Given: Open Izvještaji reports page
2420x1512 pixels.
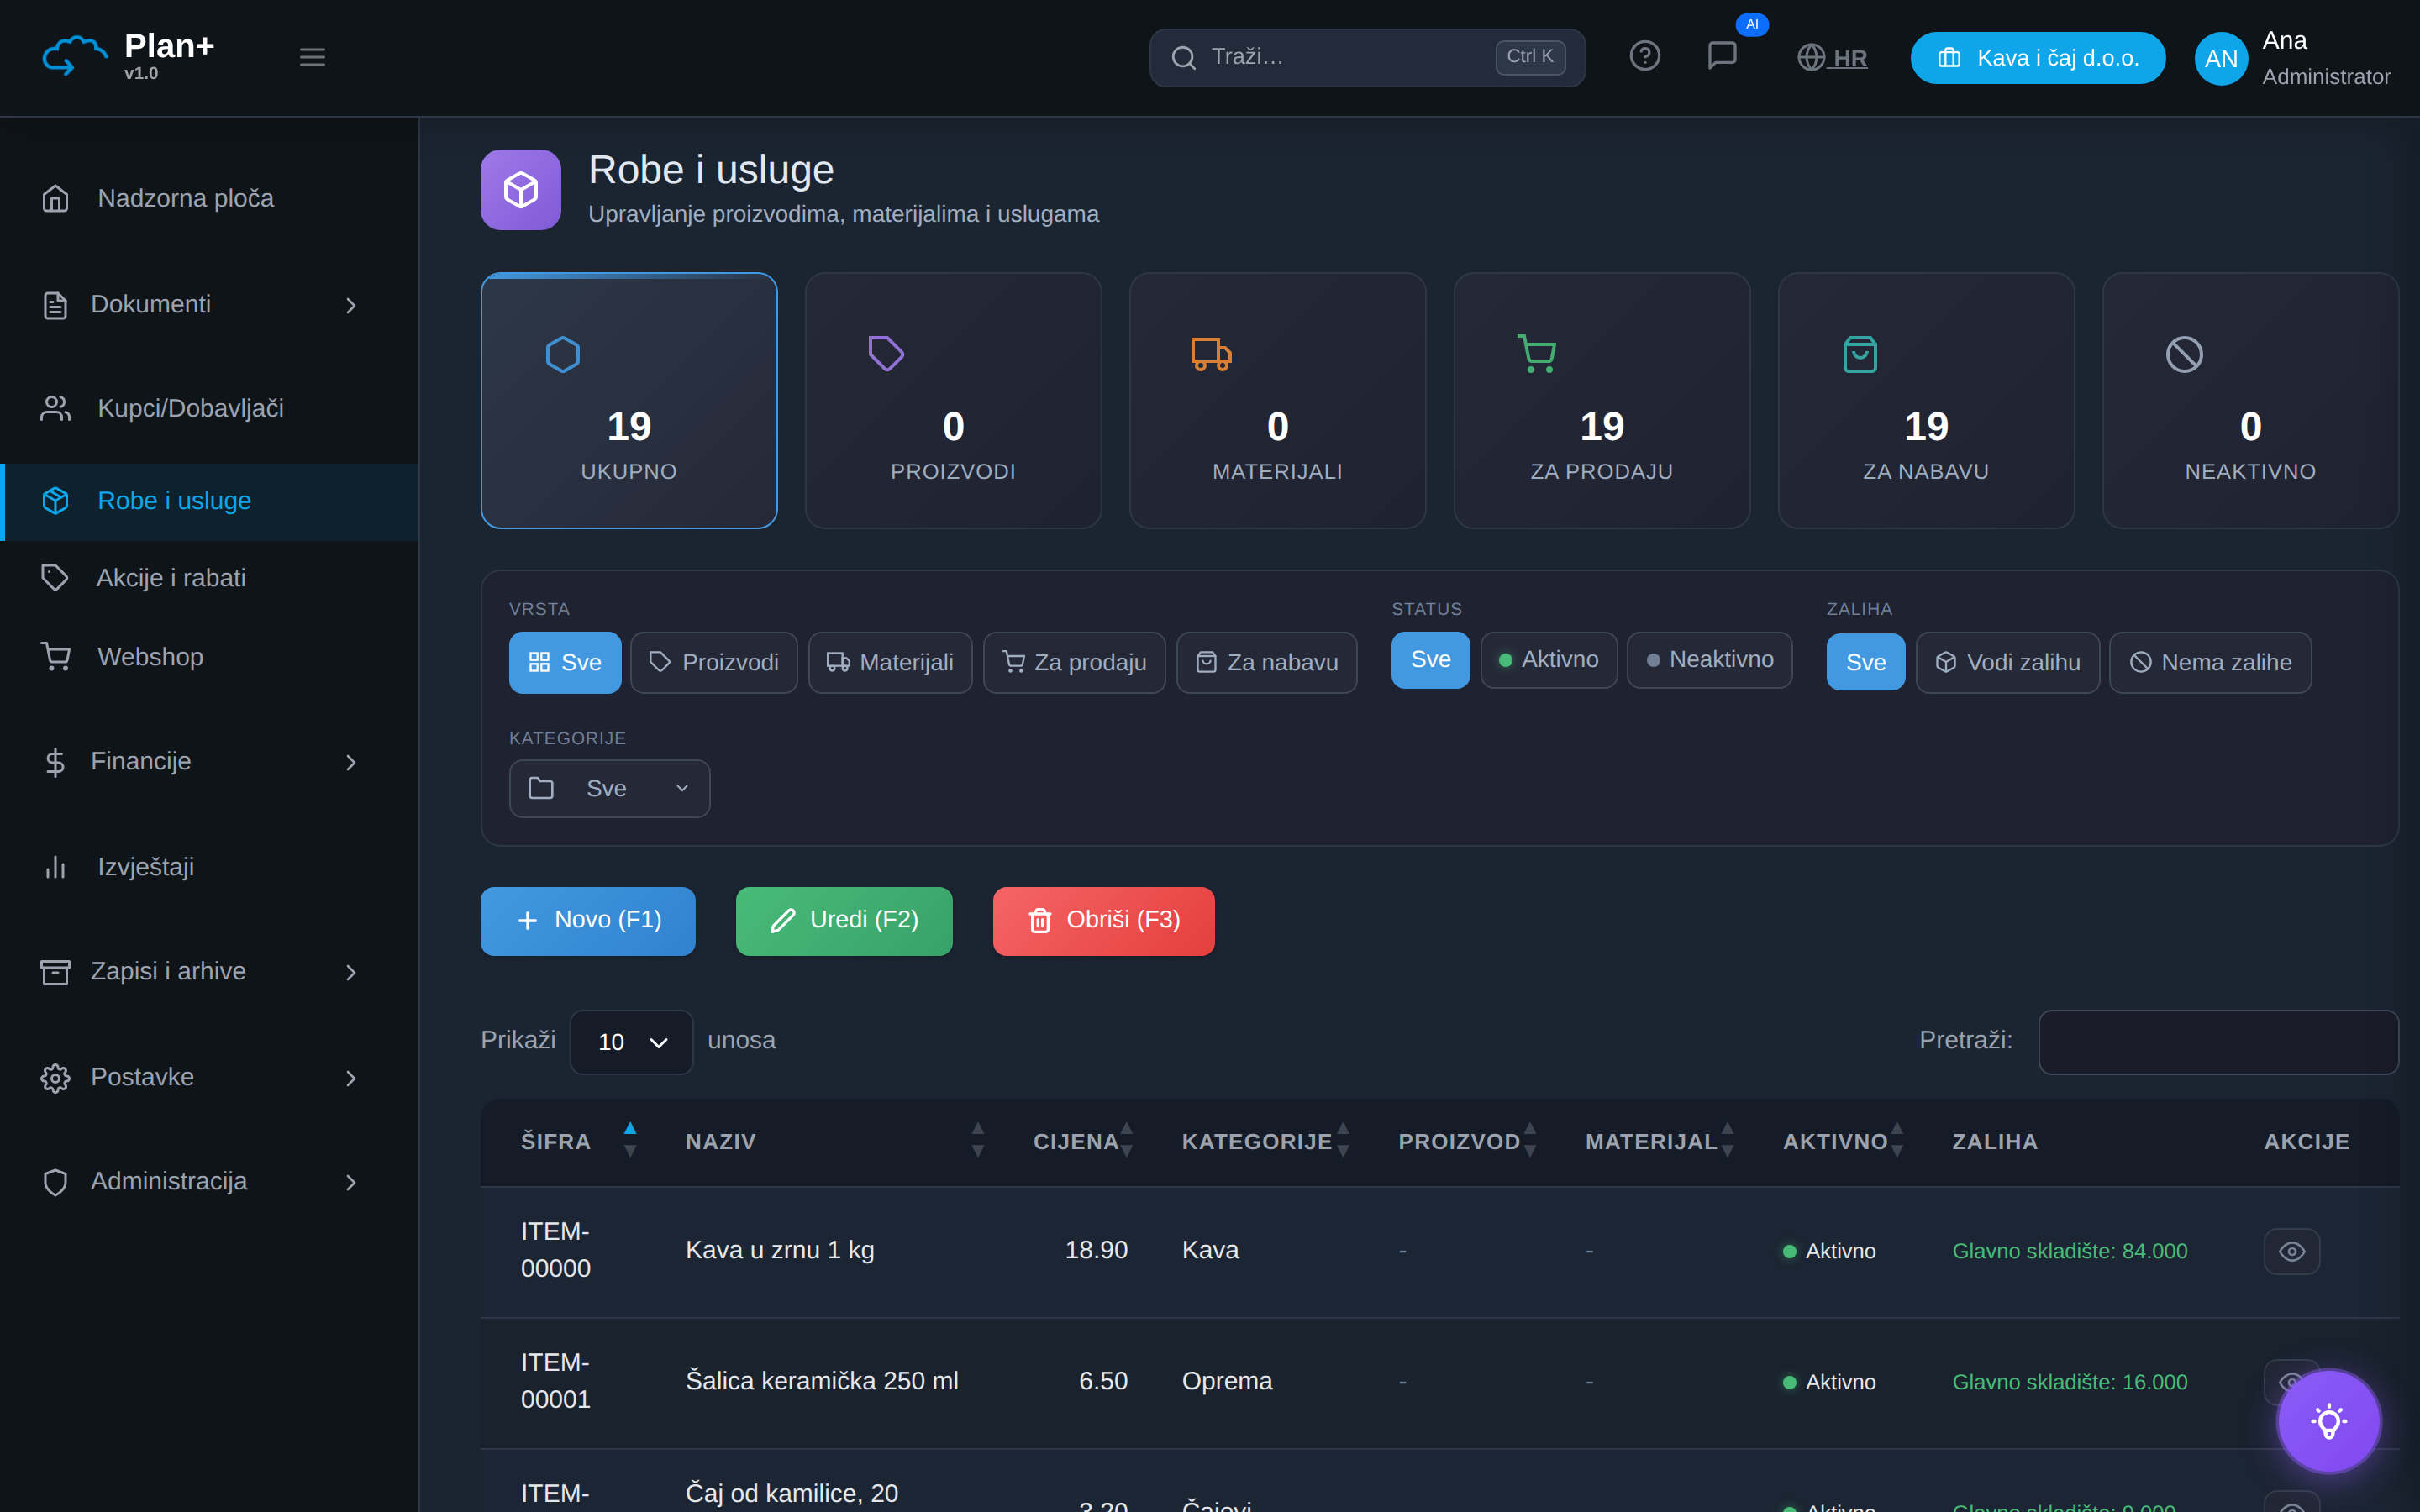Looking at the screenshot, I should [x=145, y=867].
